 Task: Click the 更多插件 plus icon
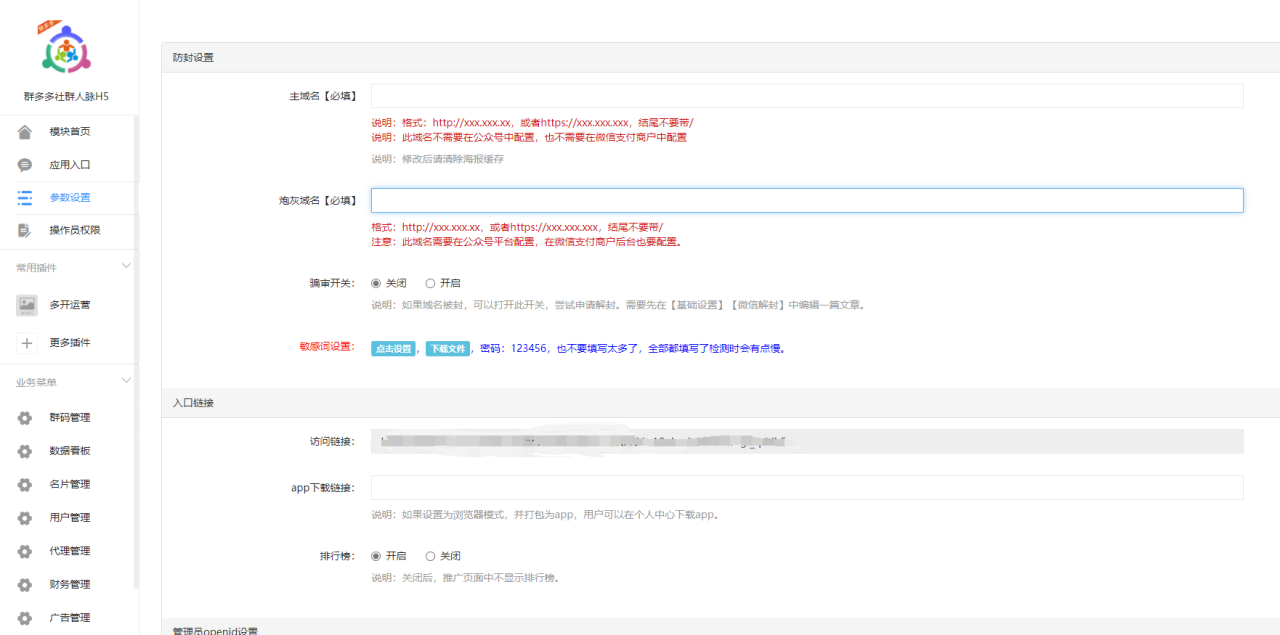[x=26, y=342]
